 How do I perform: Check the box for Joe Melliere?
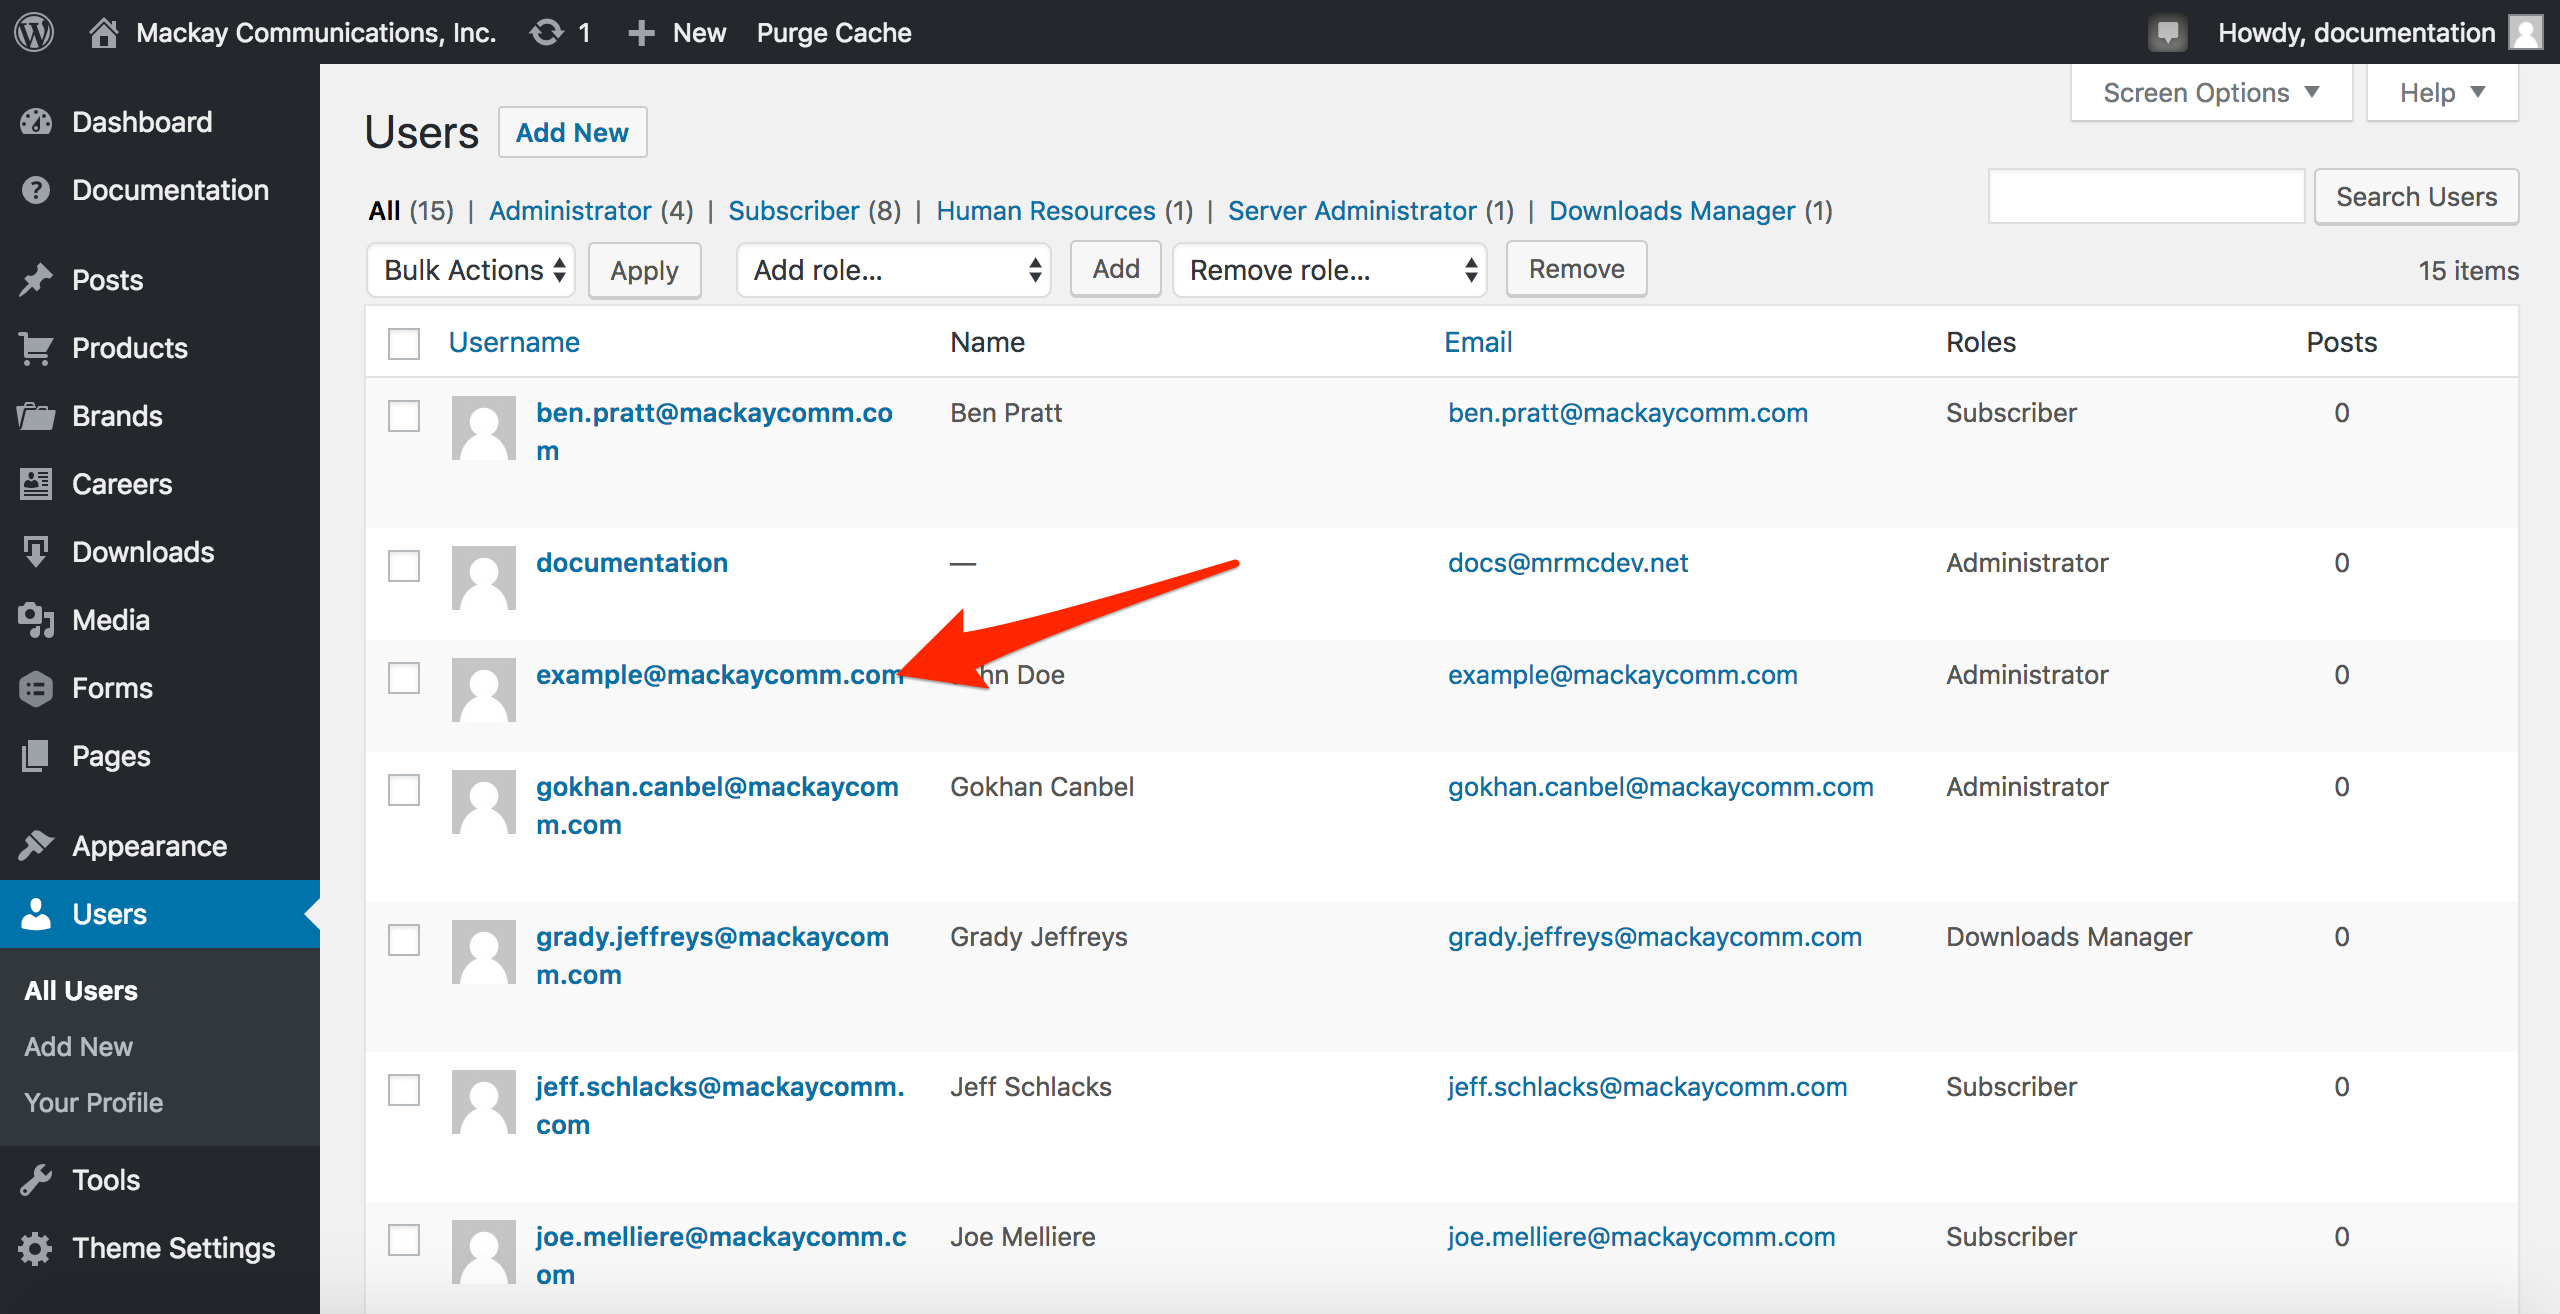[x=404, y=1240]
